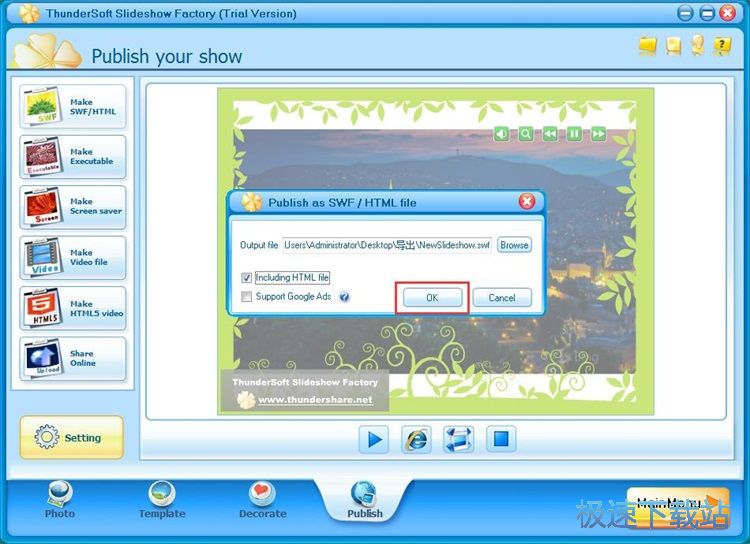Switch to the Decorate tab

[x=263, y=500]
